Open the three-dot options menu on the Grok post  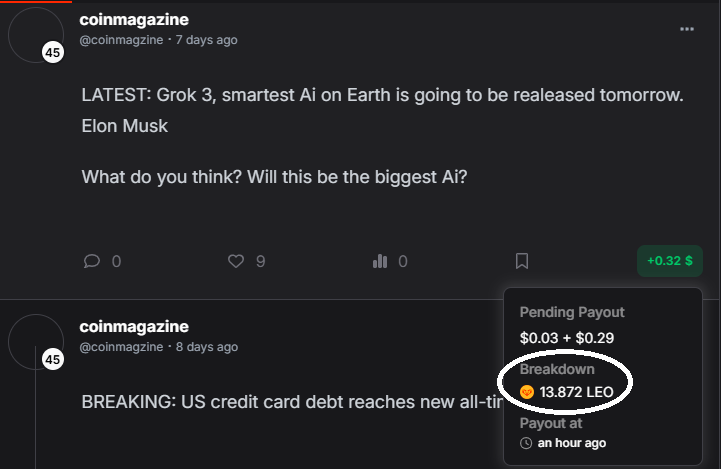pos(687,29)
